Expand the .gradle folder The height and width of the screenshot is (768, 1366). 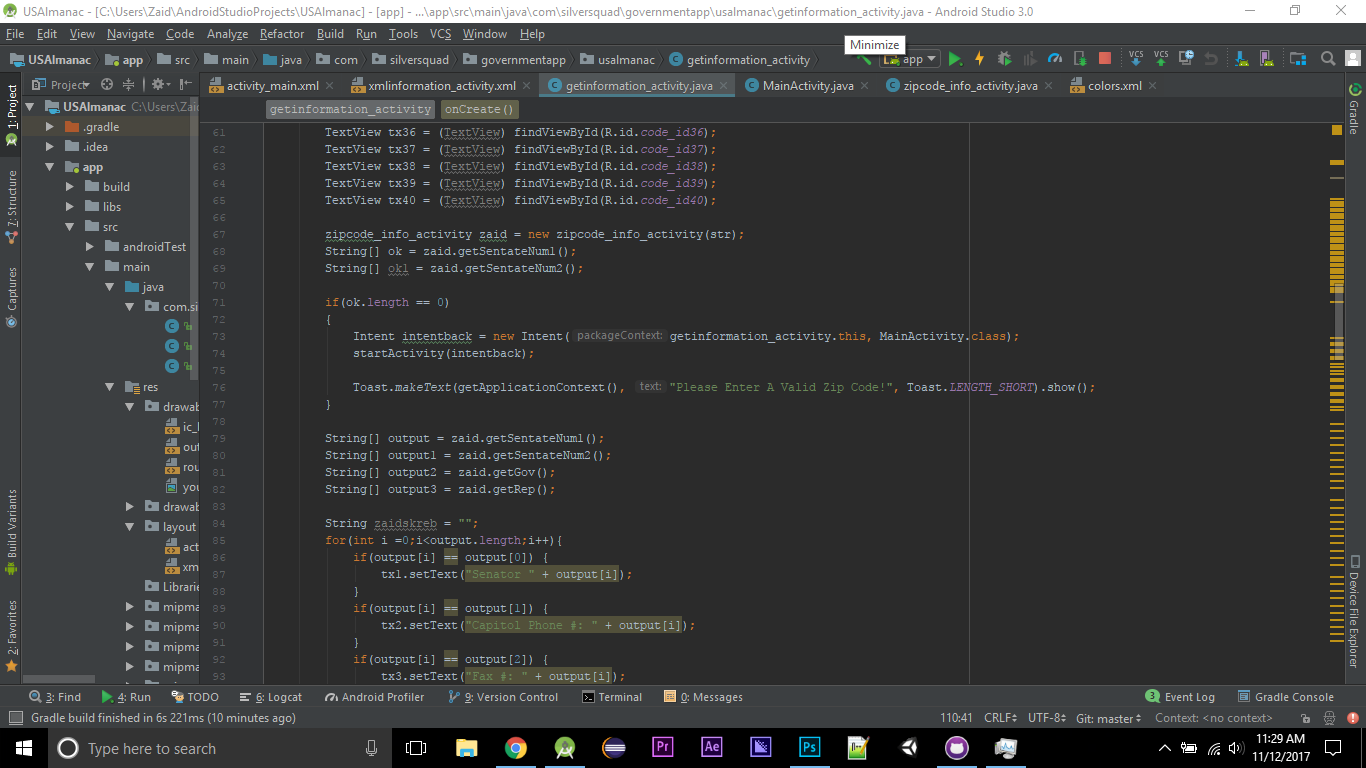(50, 127)
